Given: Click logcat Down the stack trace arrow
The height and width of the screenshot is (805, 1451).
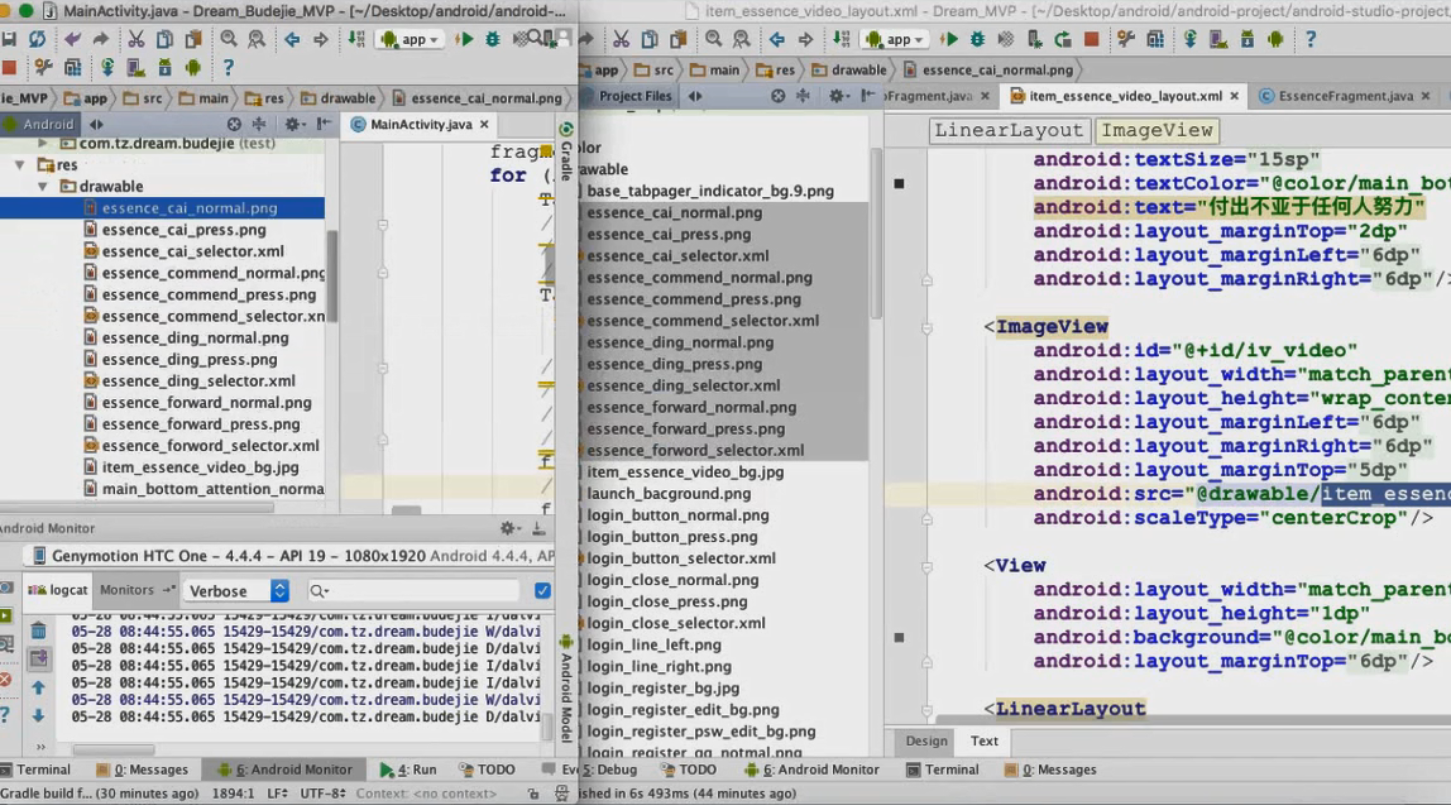Looking at the screenshot, I should (38, 715).
